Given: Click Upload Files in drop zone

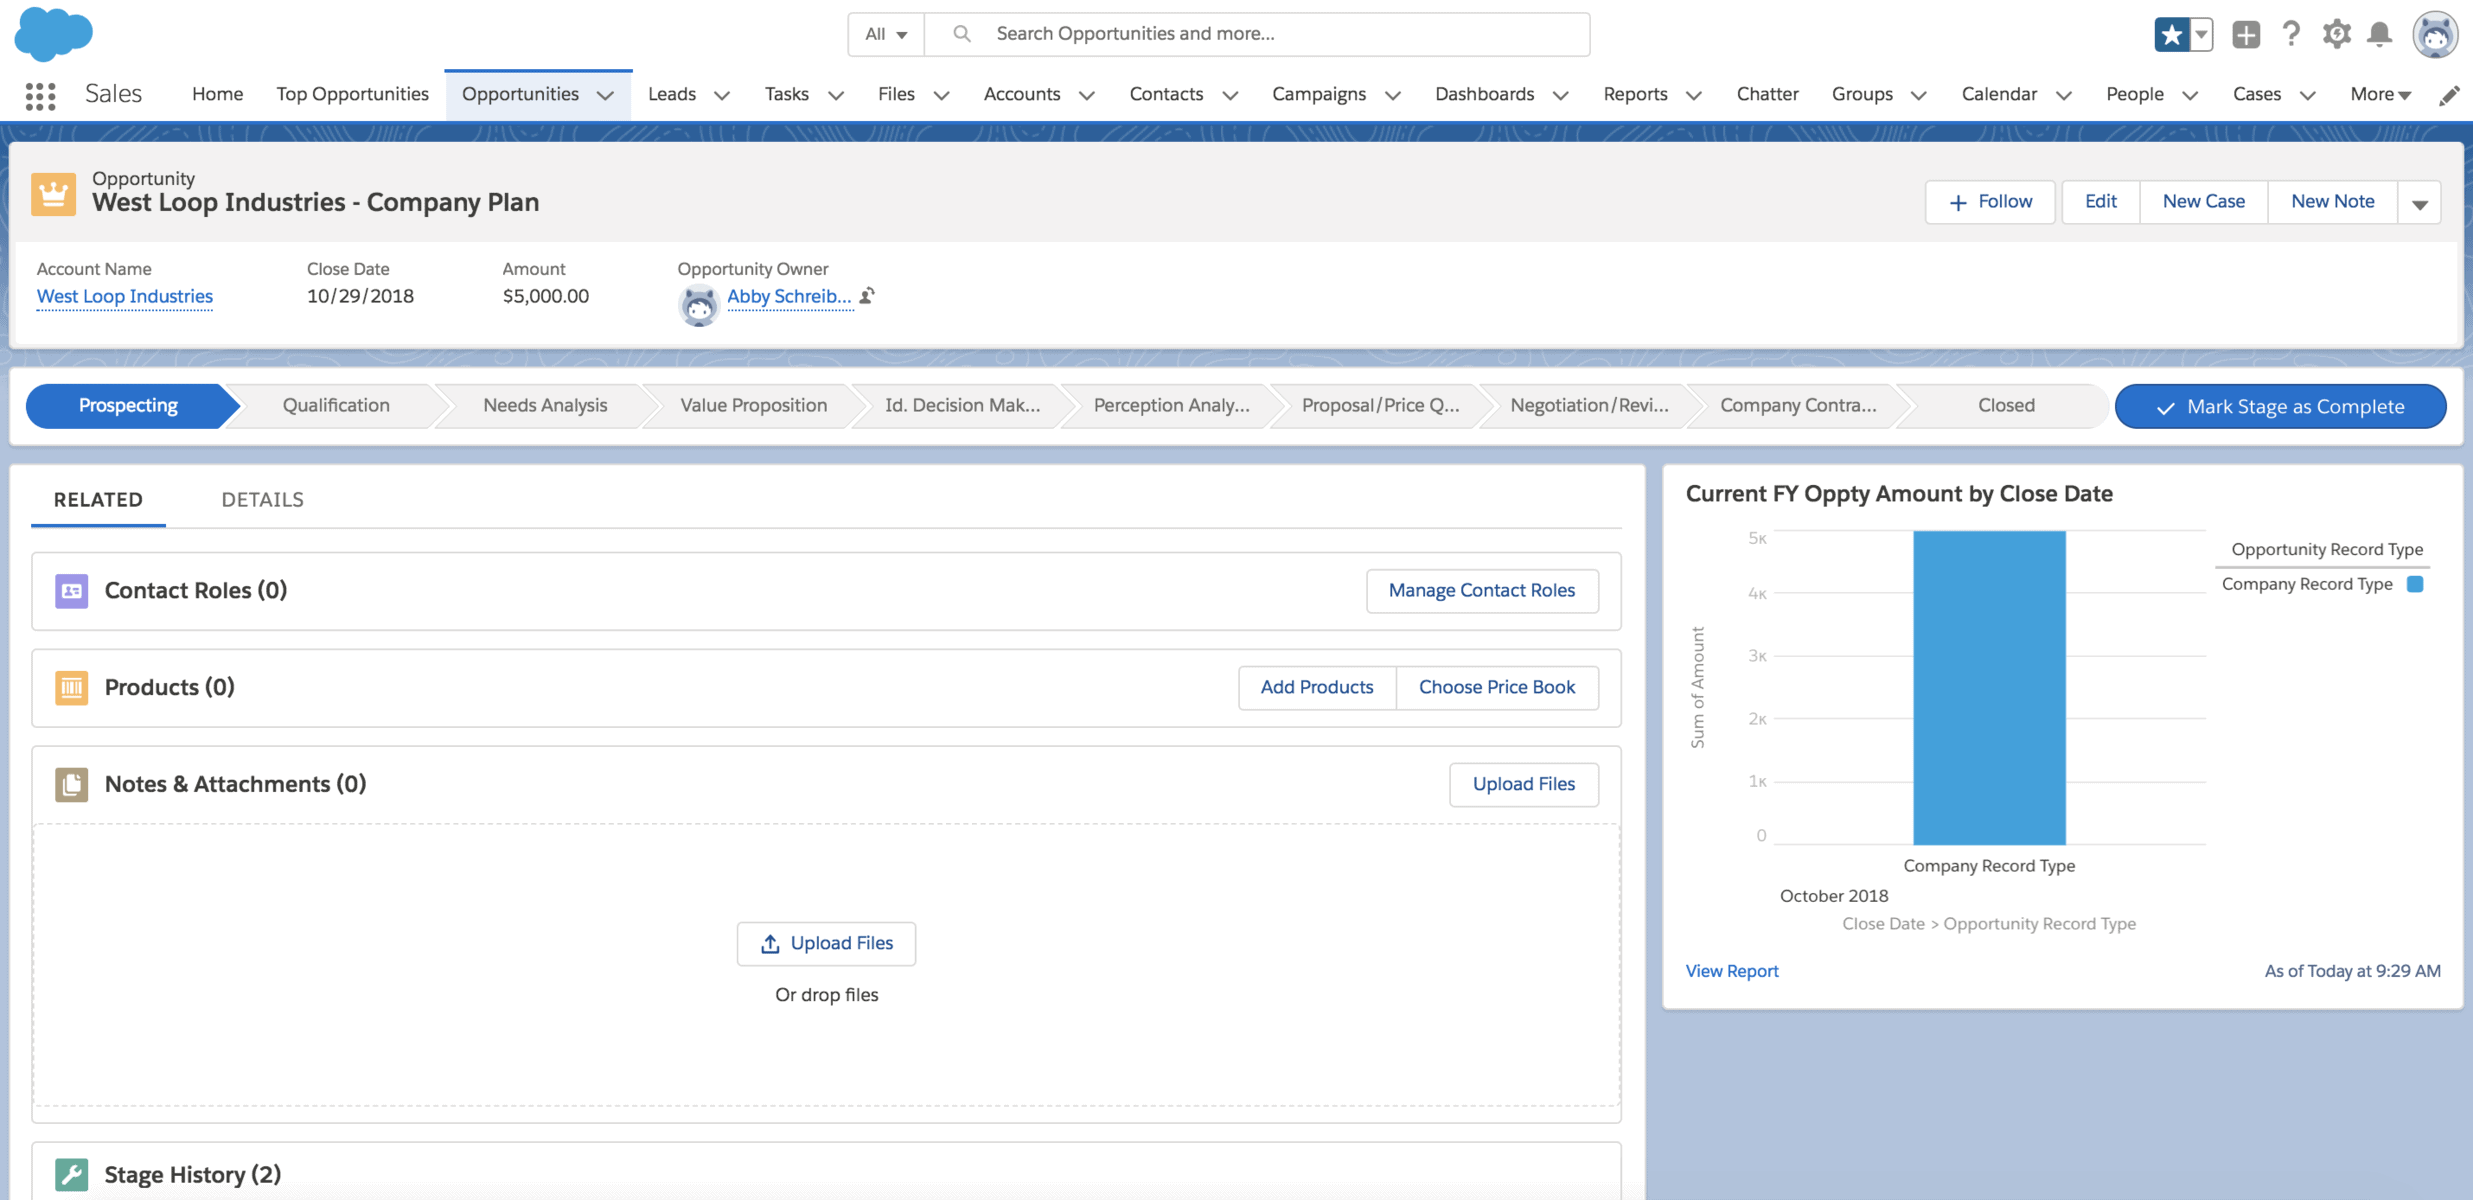Looking at the screenshot, I should [x=826, y=943].
